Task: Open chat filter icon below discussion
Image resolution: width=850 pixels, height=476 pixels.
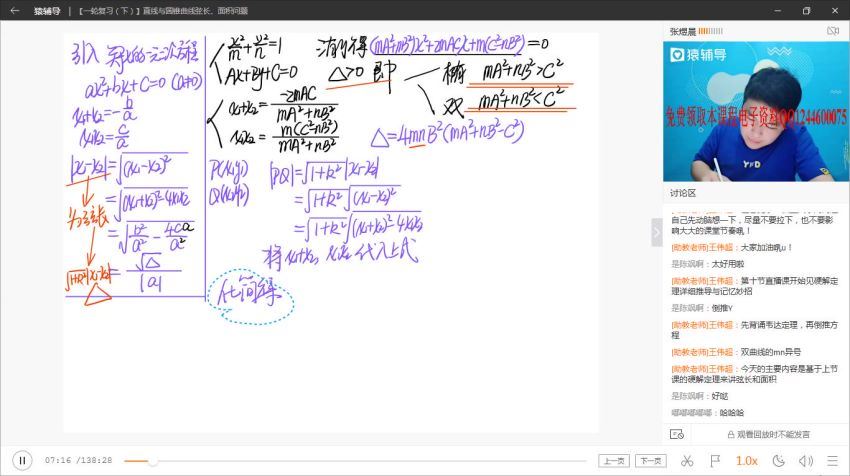Action: (x=677, y=434)
